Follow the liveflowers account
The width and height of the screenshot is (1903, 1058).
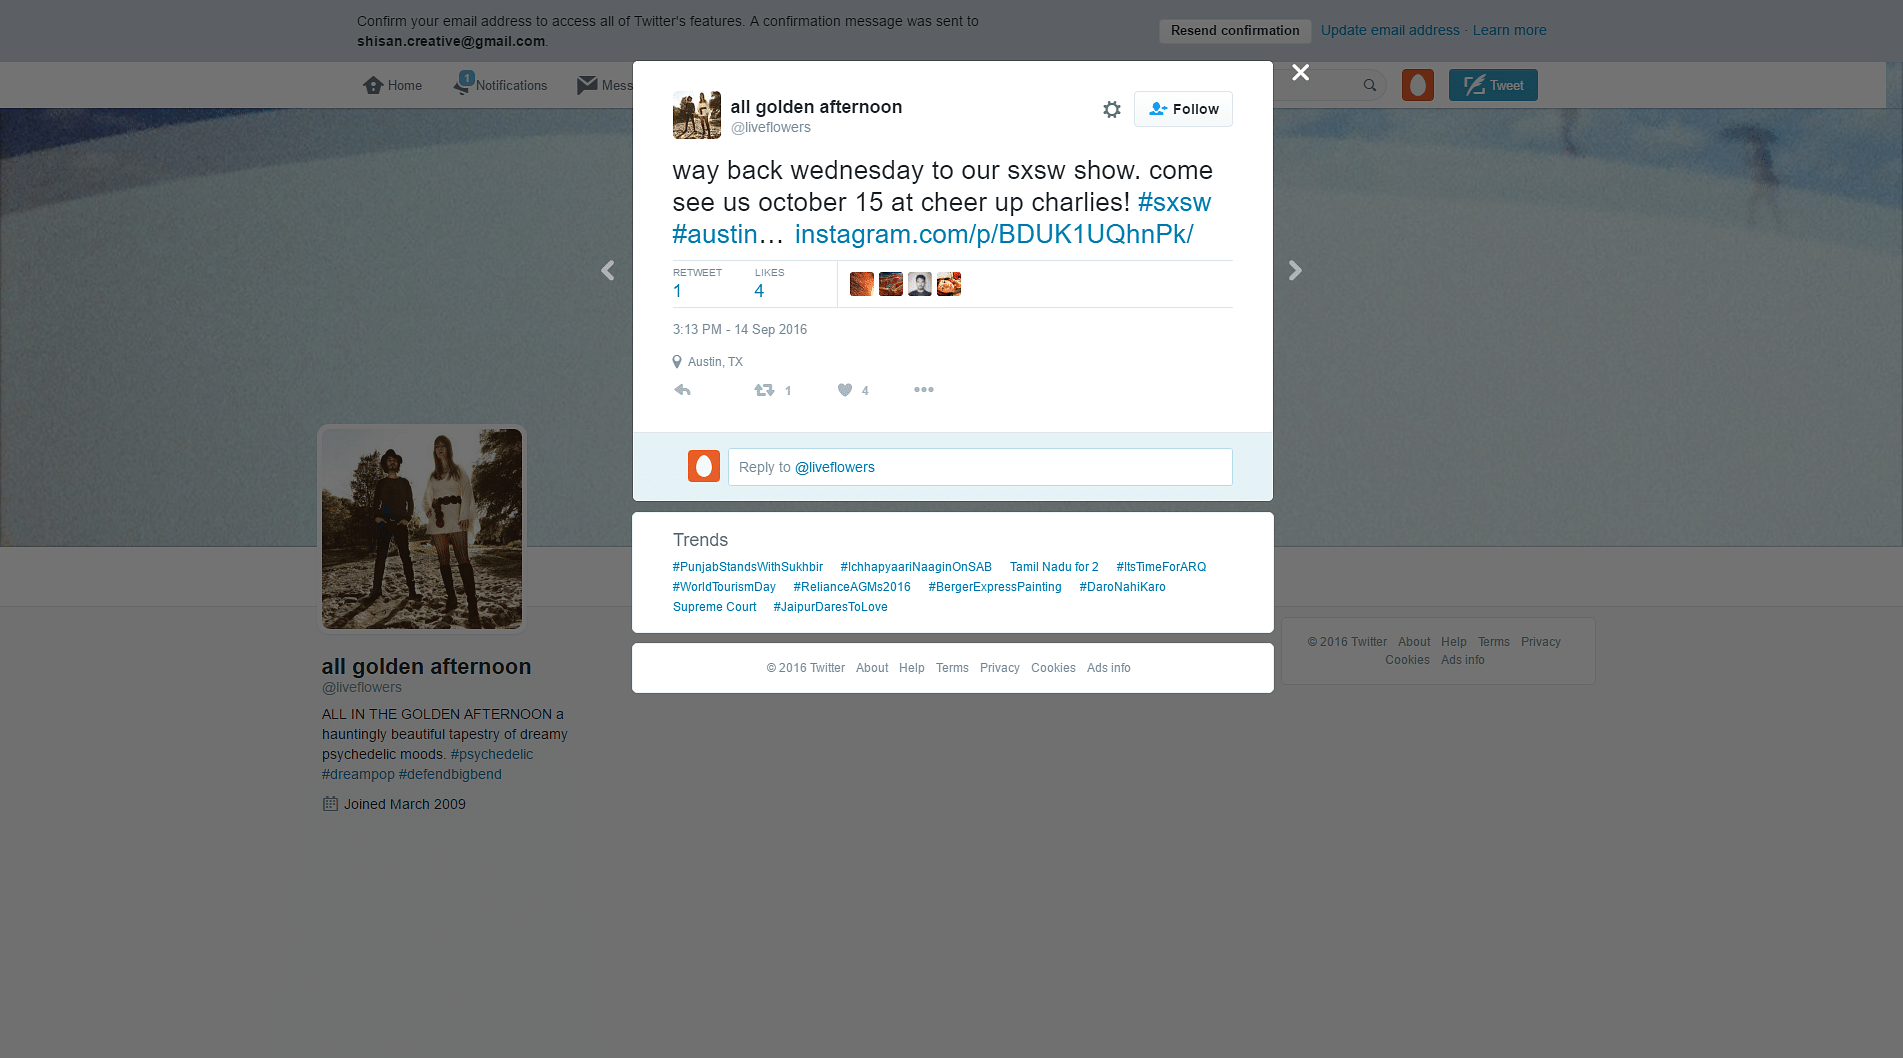pyautogui.click(x=1183, y=109)
